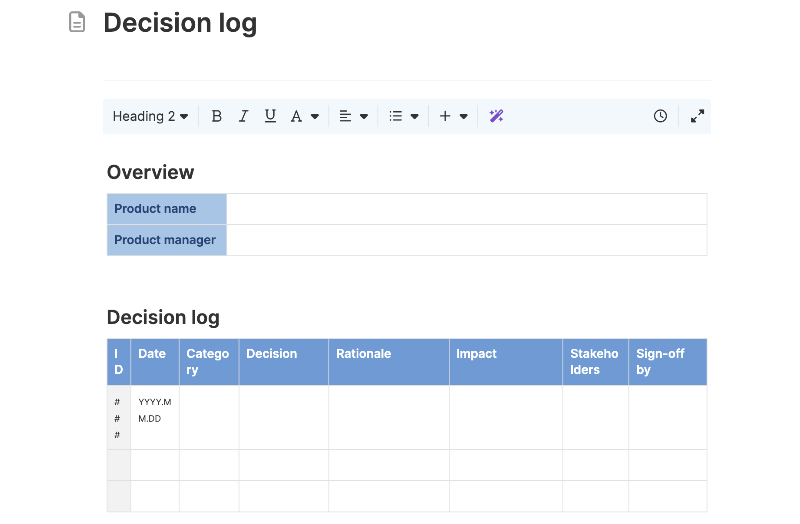Expand the list options arrow

414,116
